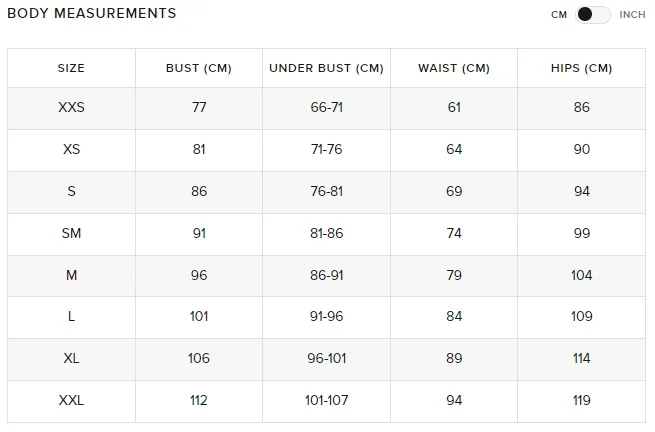Click the SIZE column header
The image size is (655, 432).
click(71, 68)
